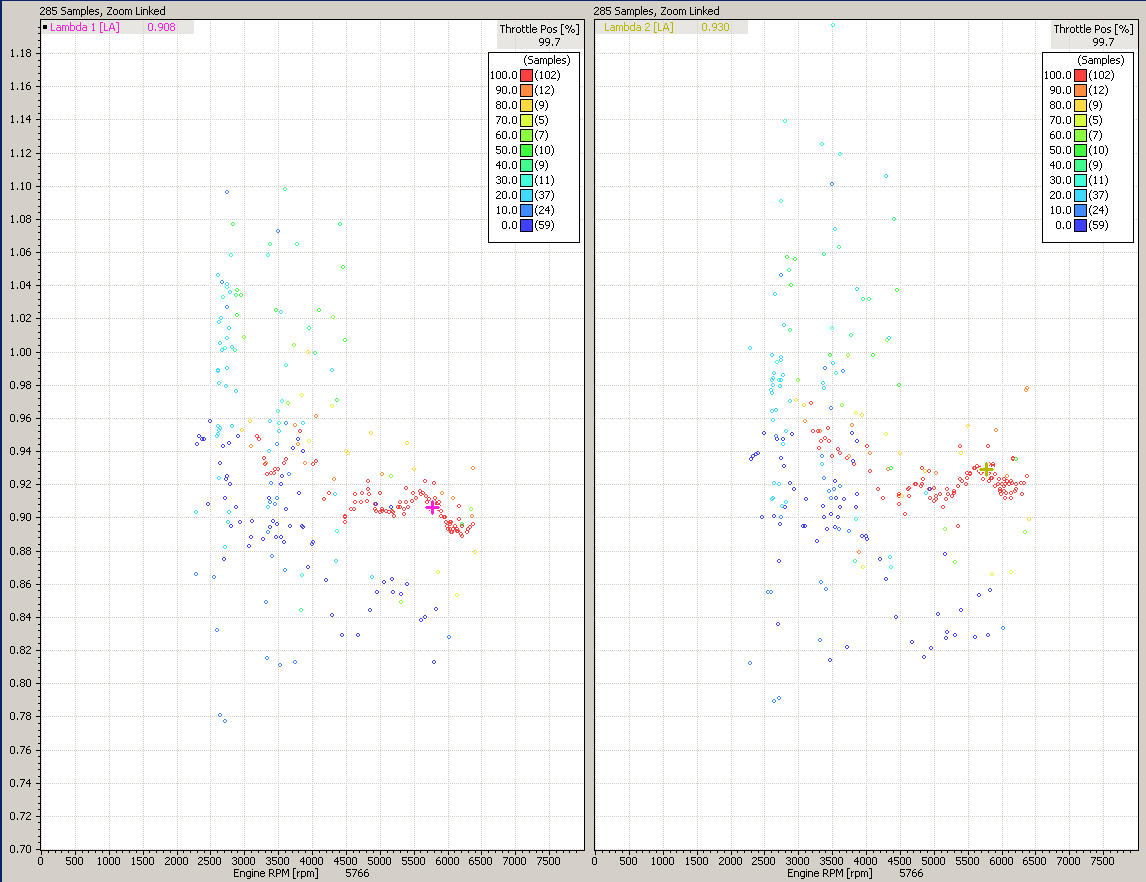Click the 0.930 value next to Lambda 2

[715, 27]
